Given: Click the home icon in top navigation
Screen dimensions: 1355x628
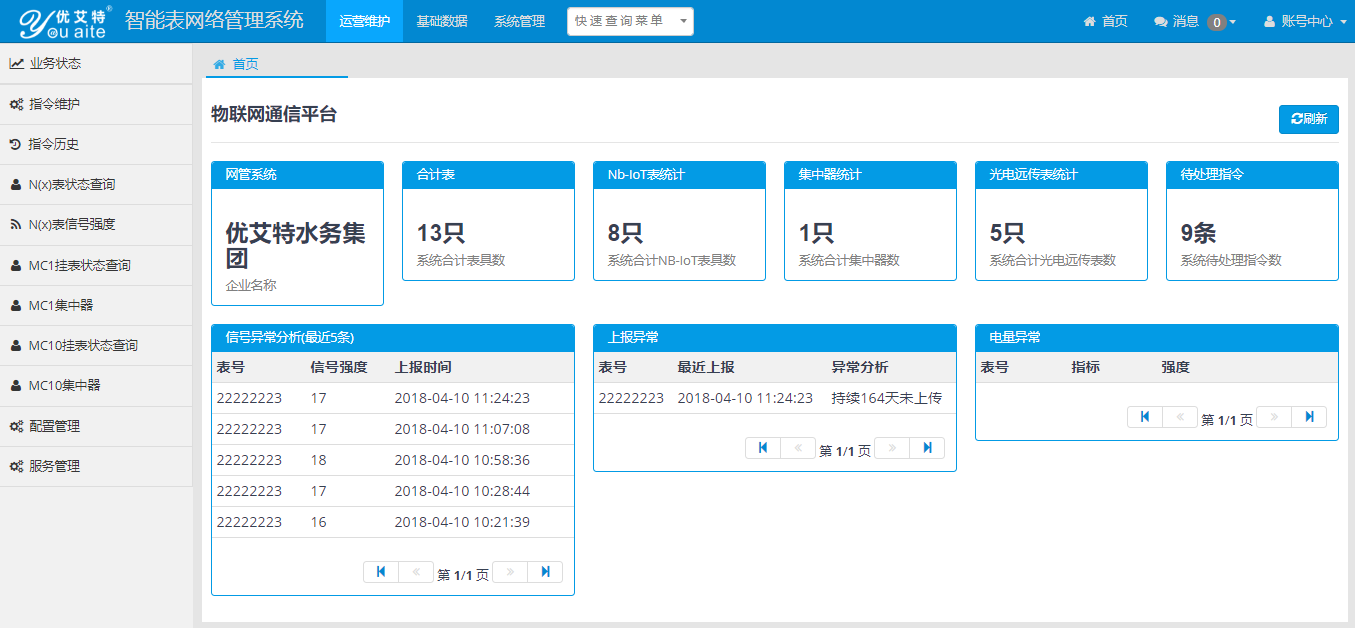Looking at the screenshot, I should [x=1090, y=21].
